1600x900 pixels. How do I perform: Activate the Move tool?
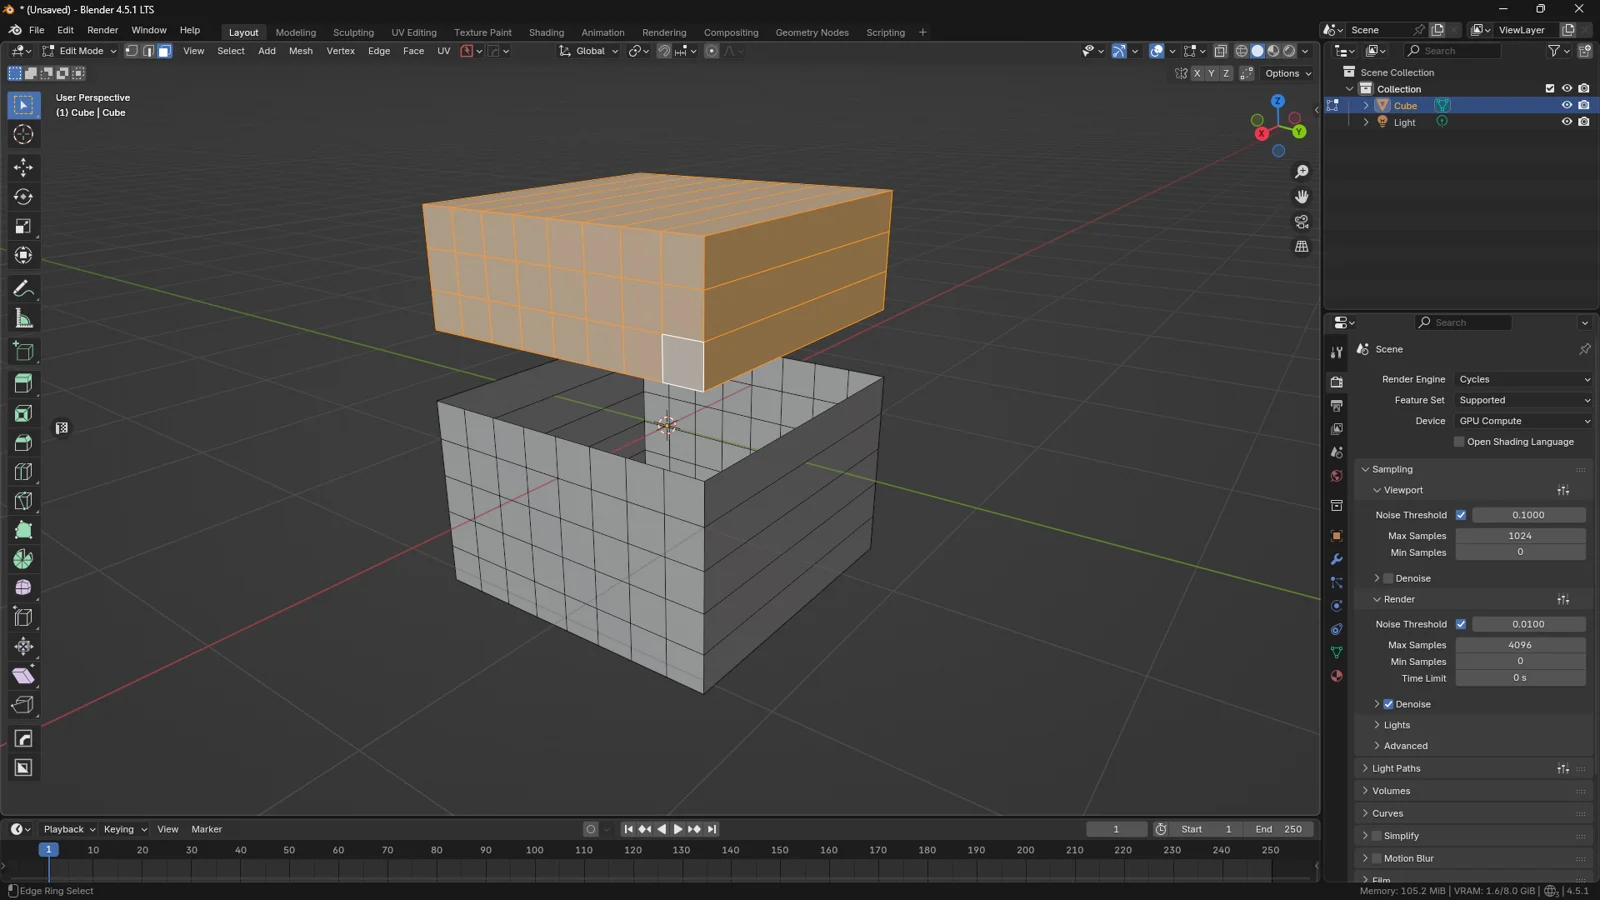23,167
